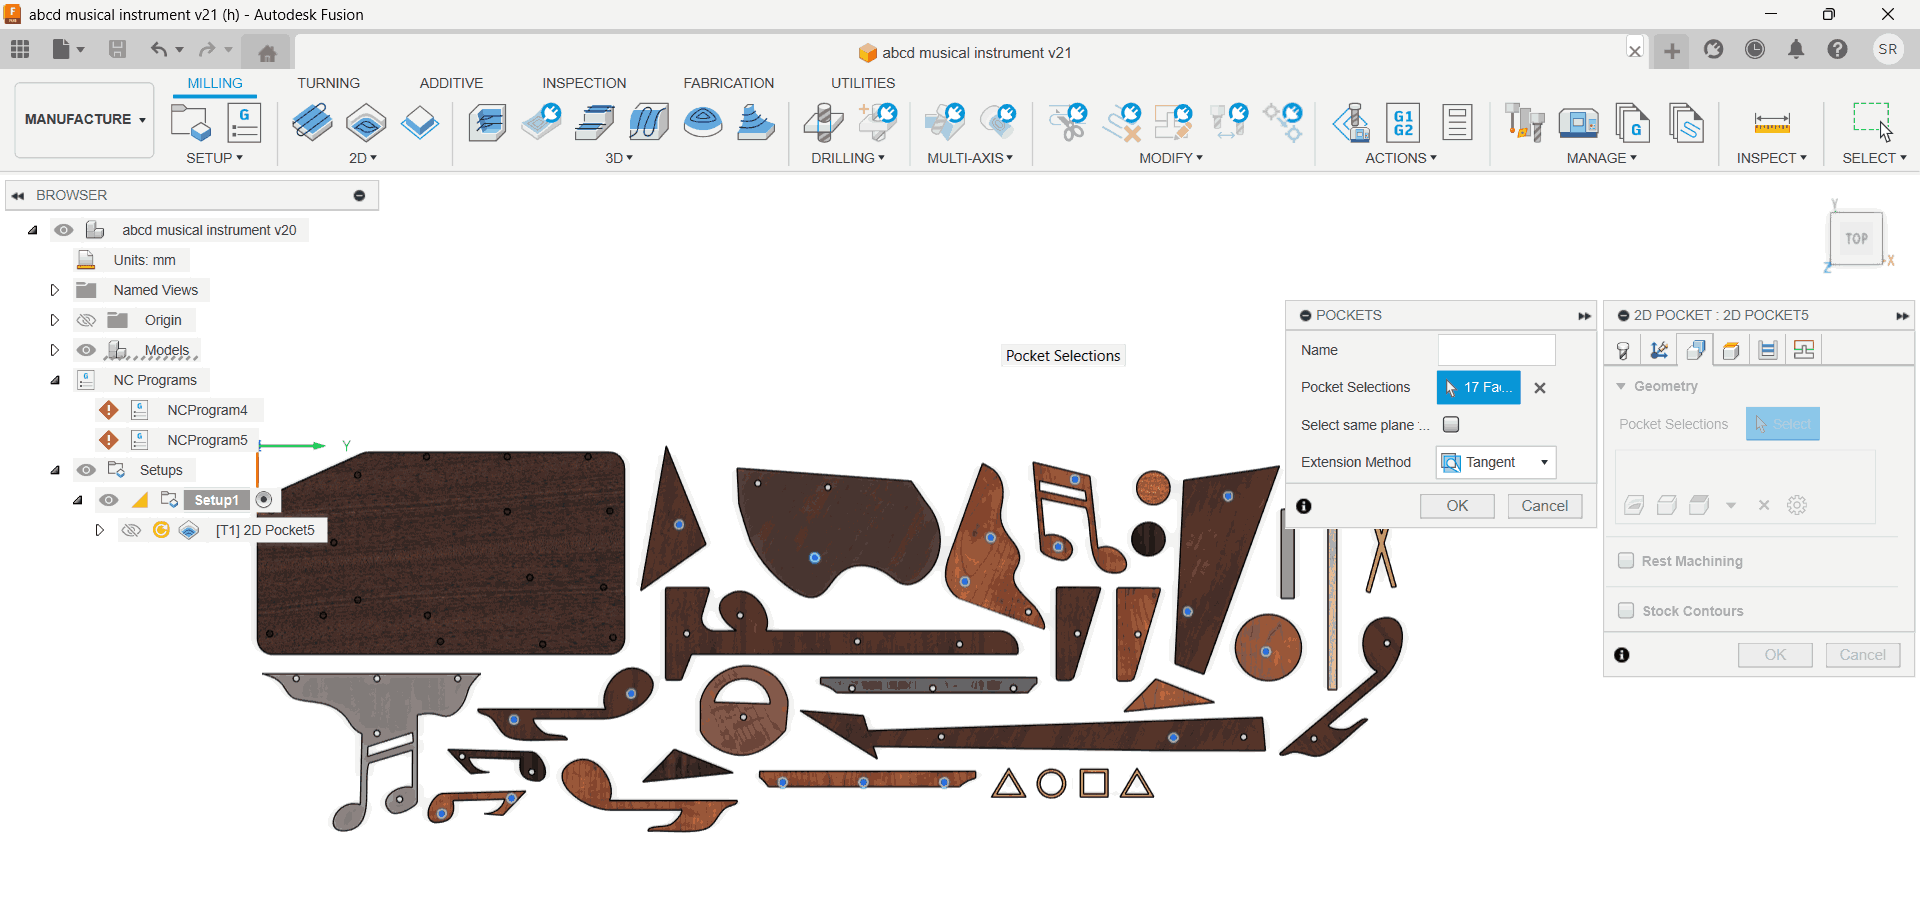Open the DRILLING dropdown menu

(x=848, y=158)
